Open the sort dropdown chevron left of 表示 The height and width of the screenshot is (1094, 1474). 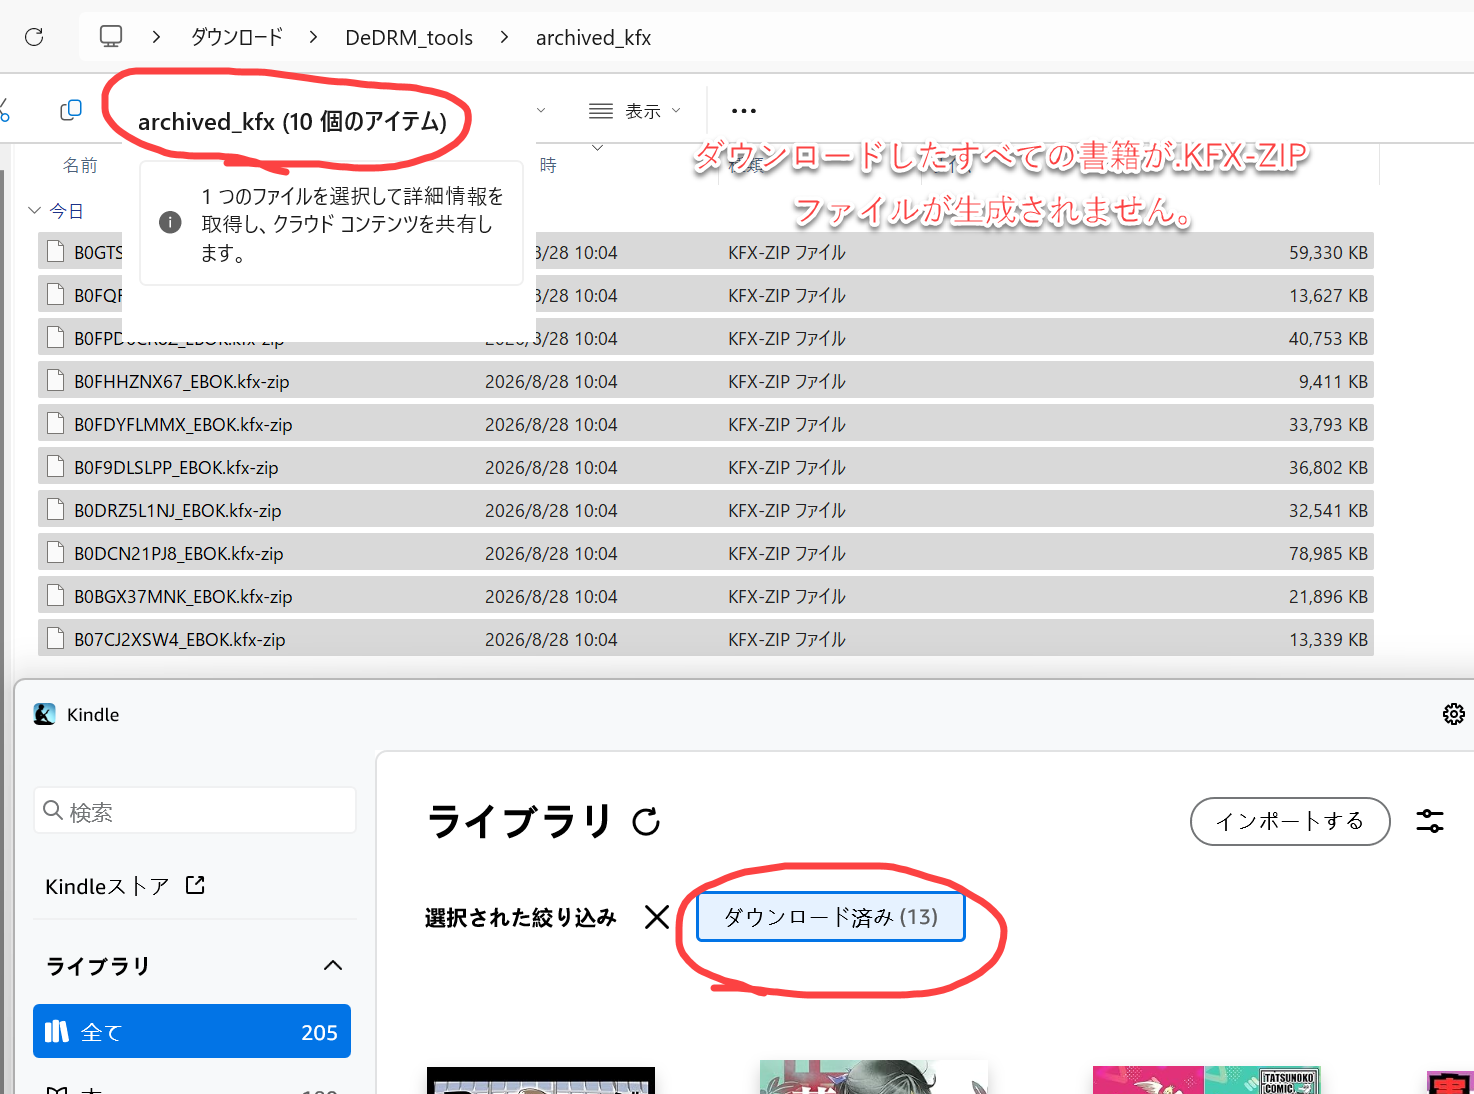[541, 110]
